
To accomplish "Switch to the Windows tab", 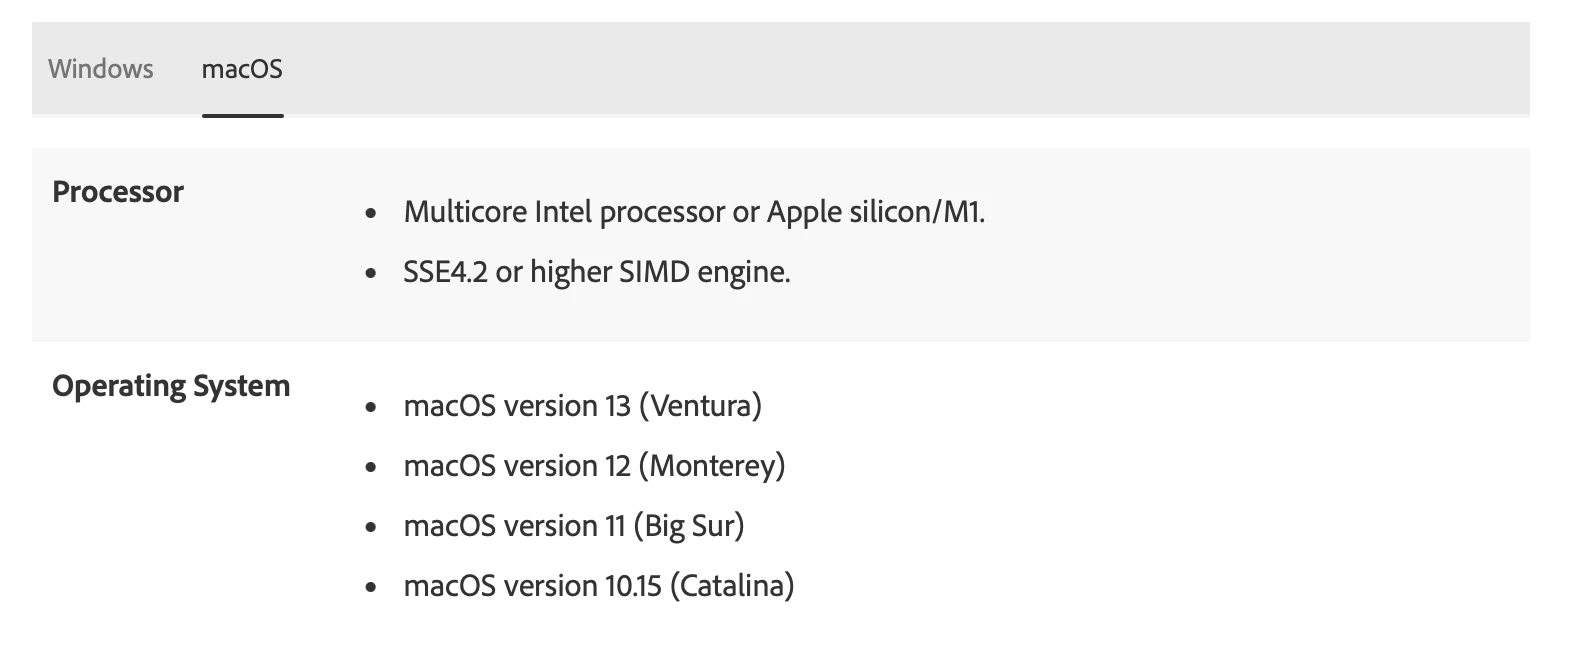I will (101, 69).
